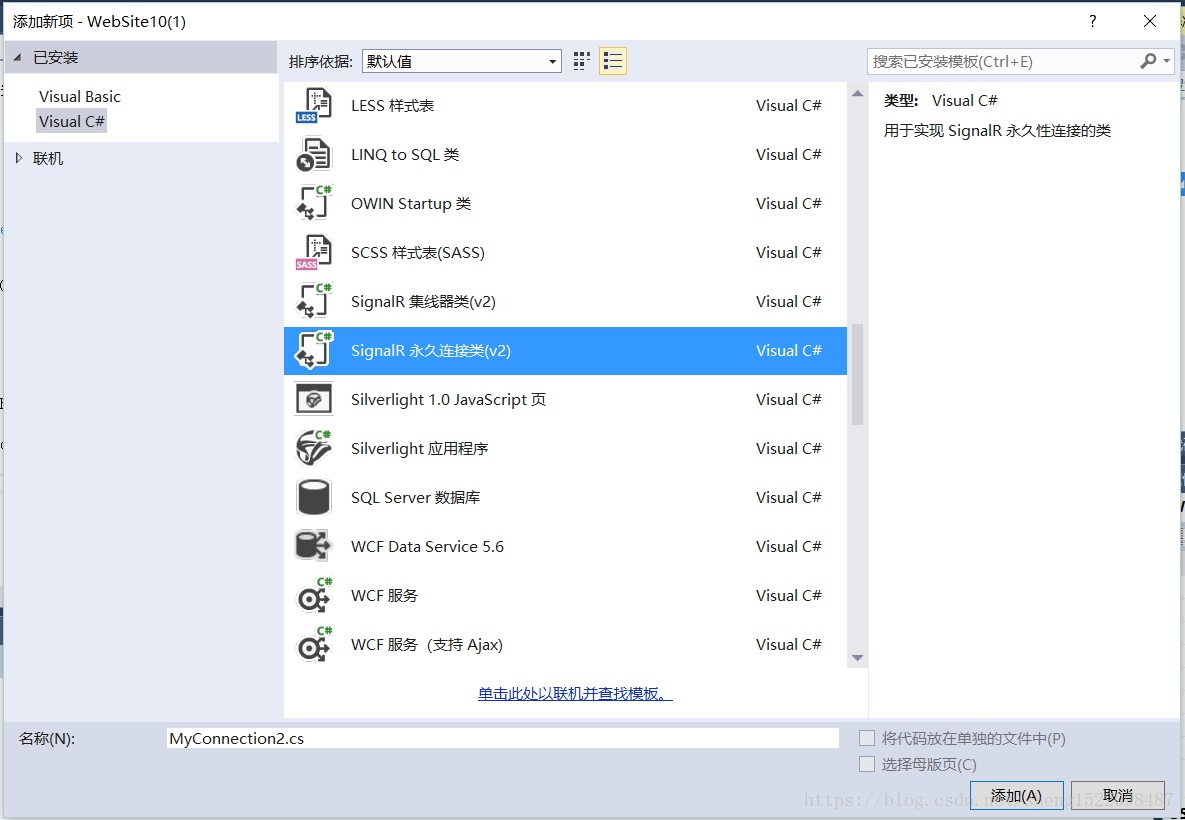Select the LESS 样式表 row text
1185x820 pixels.
tap(392, 106)
